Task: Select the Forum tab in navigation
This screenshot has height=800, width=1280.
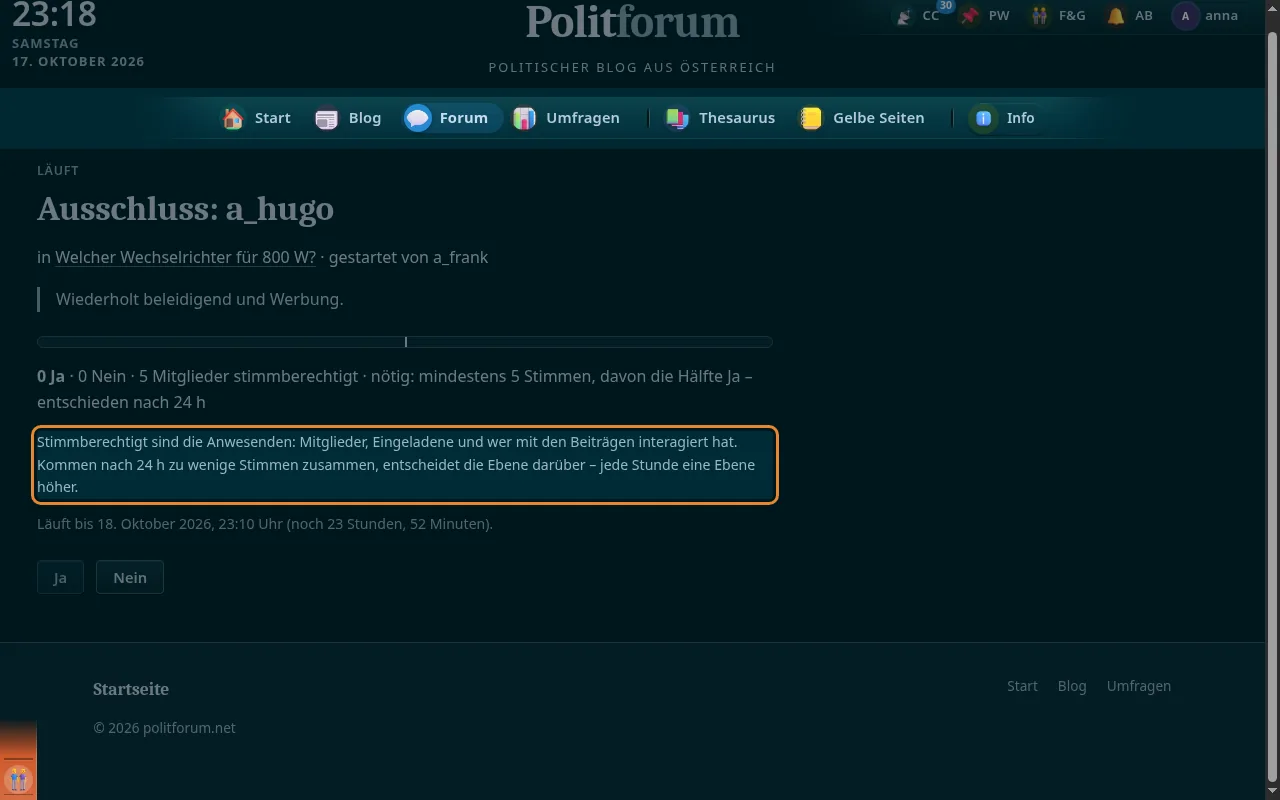Action: point(452,118)
